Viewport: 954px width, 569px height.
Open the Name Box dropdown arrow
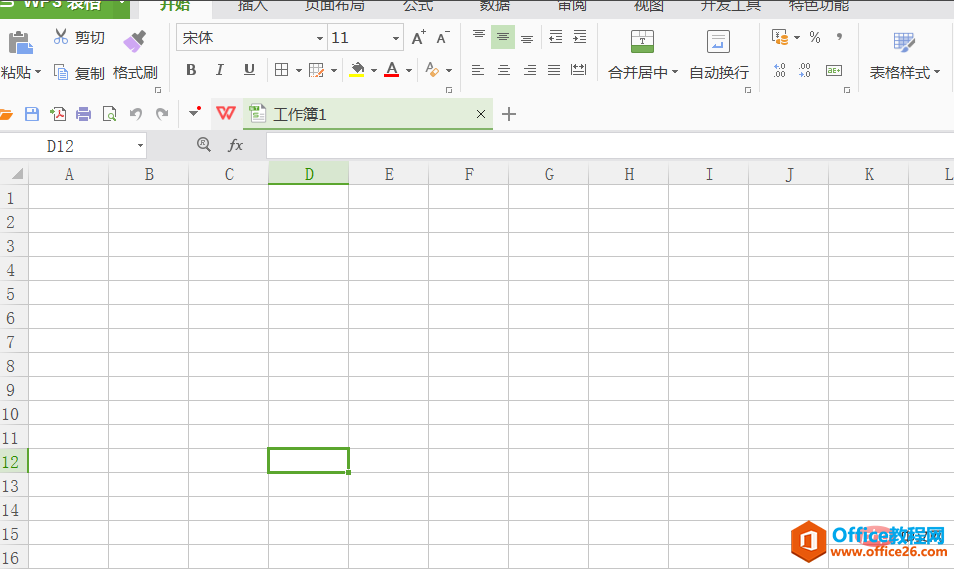click(x=140, y=146)
